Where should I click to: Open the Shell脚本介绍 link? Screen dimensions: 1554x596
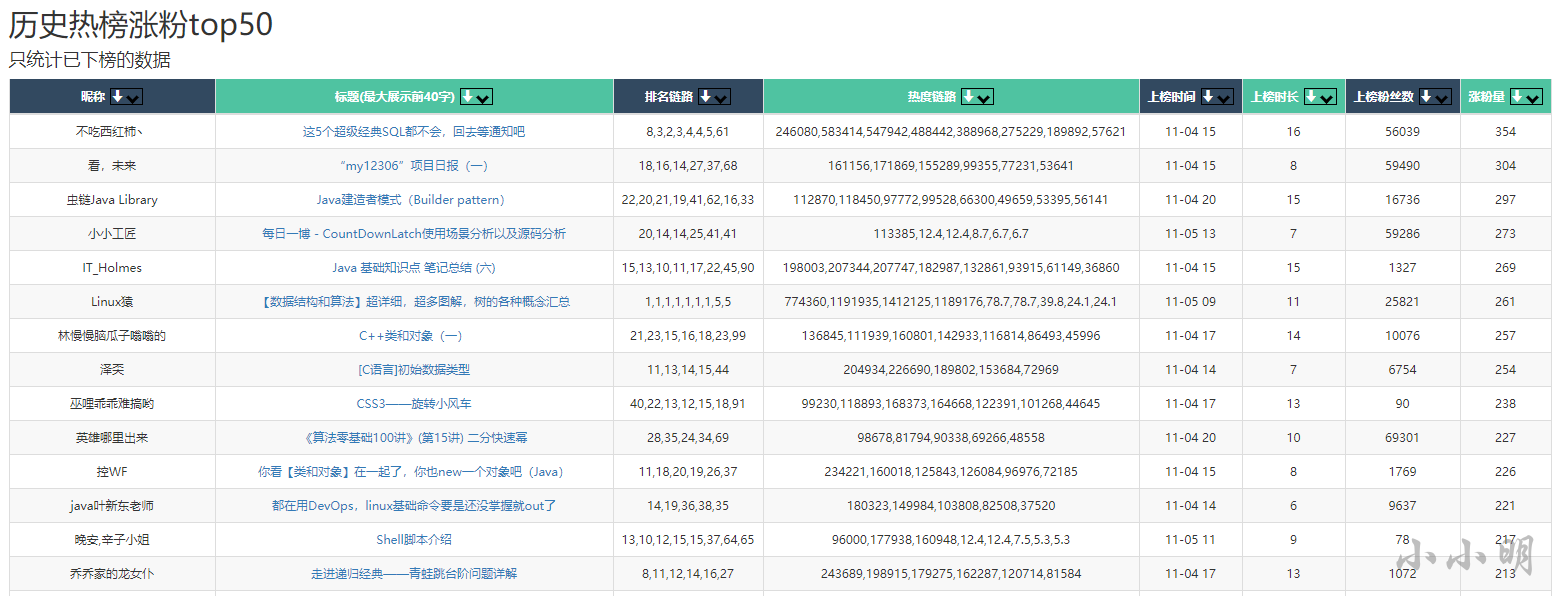[414, 540]
